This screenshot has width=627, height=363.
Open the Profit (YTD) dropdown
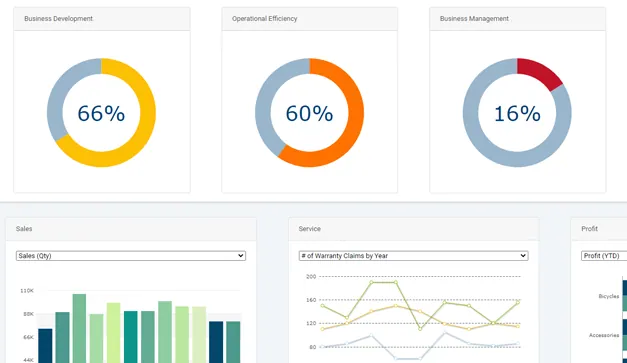click(x=604, y=256)
